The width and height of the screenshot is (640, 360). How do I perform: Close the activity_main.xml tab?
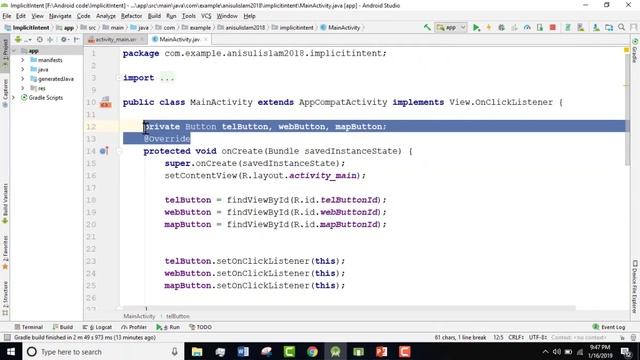[x=142, y=39]
